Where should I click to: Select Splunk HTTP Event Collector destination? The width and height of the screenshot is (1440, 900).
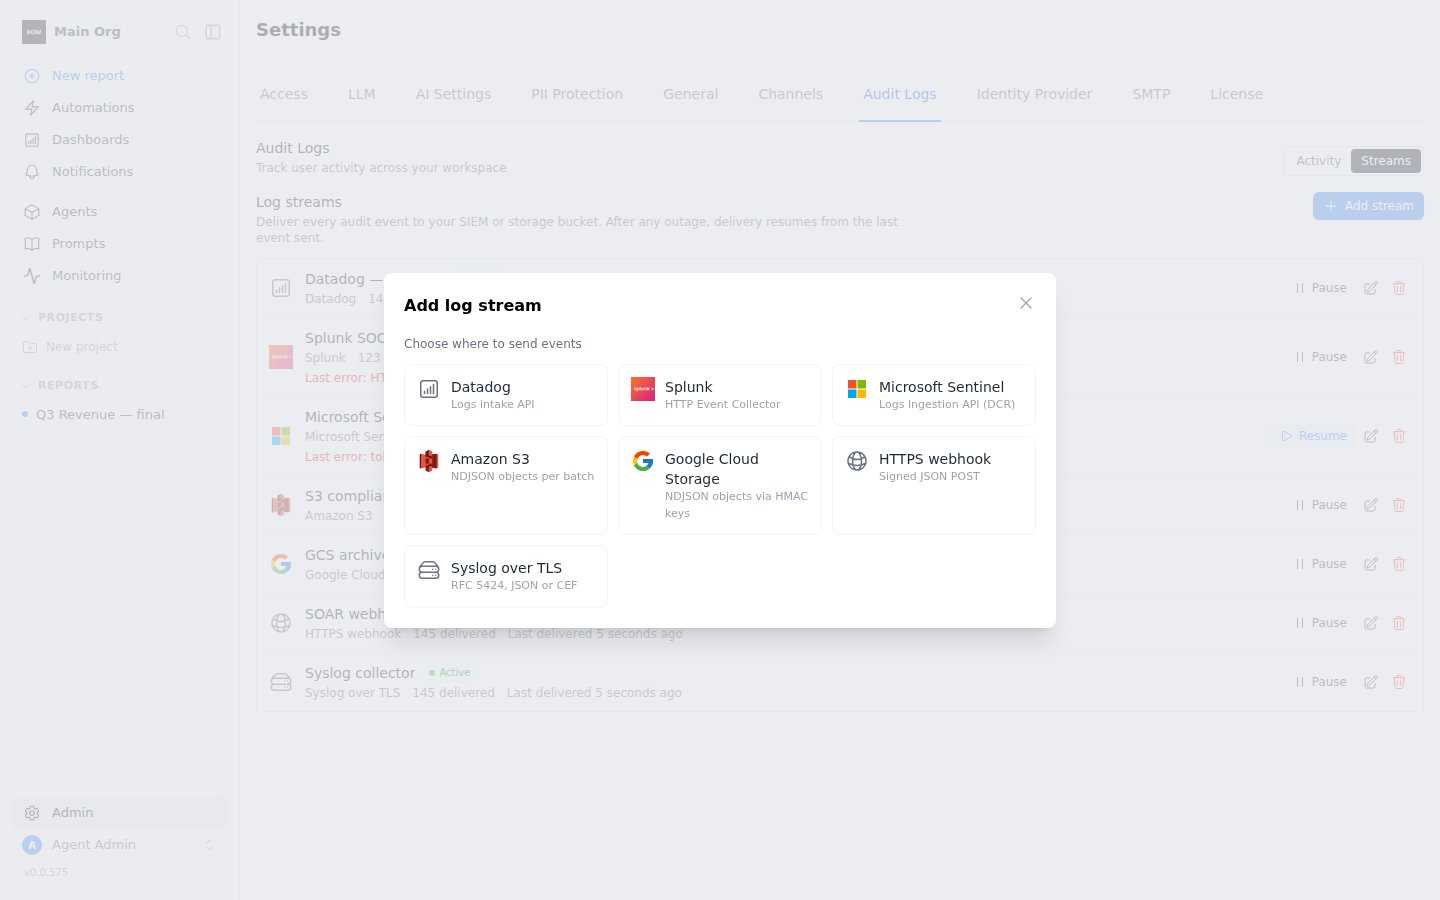click(720, 395)
